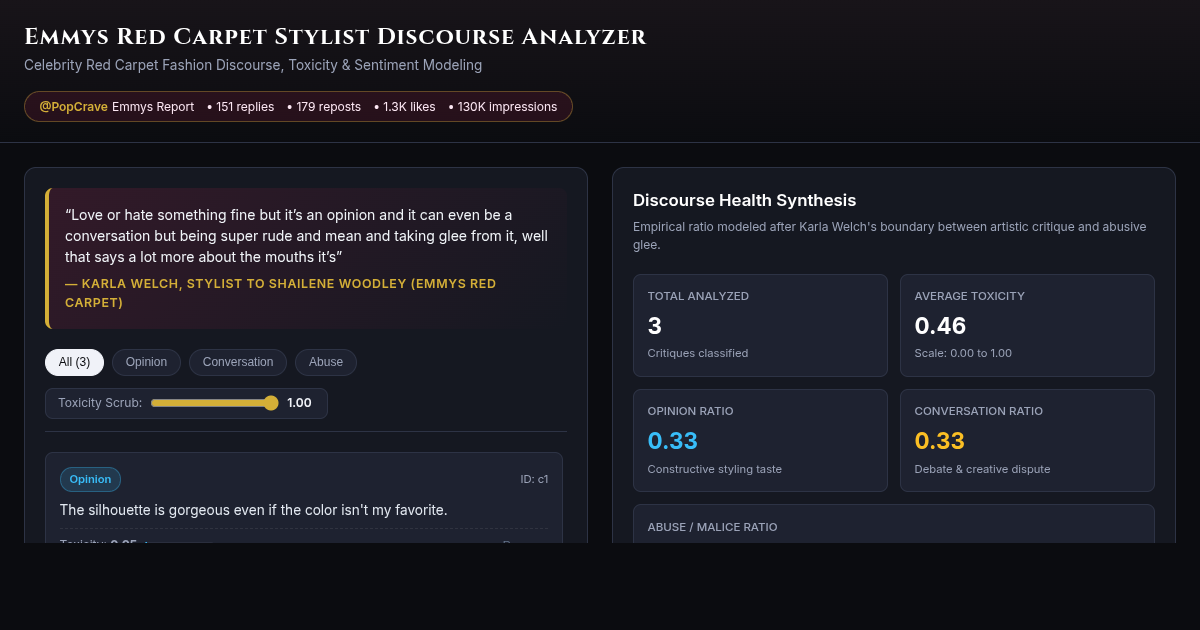1200x630 pixels.
Task: Click the Abuse / Malice Ratio heading
Action: coord(712,527)
